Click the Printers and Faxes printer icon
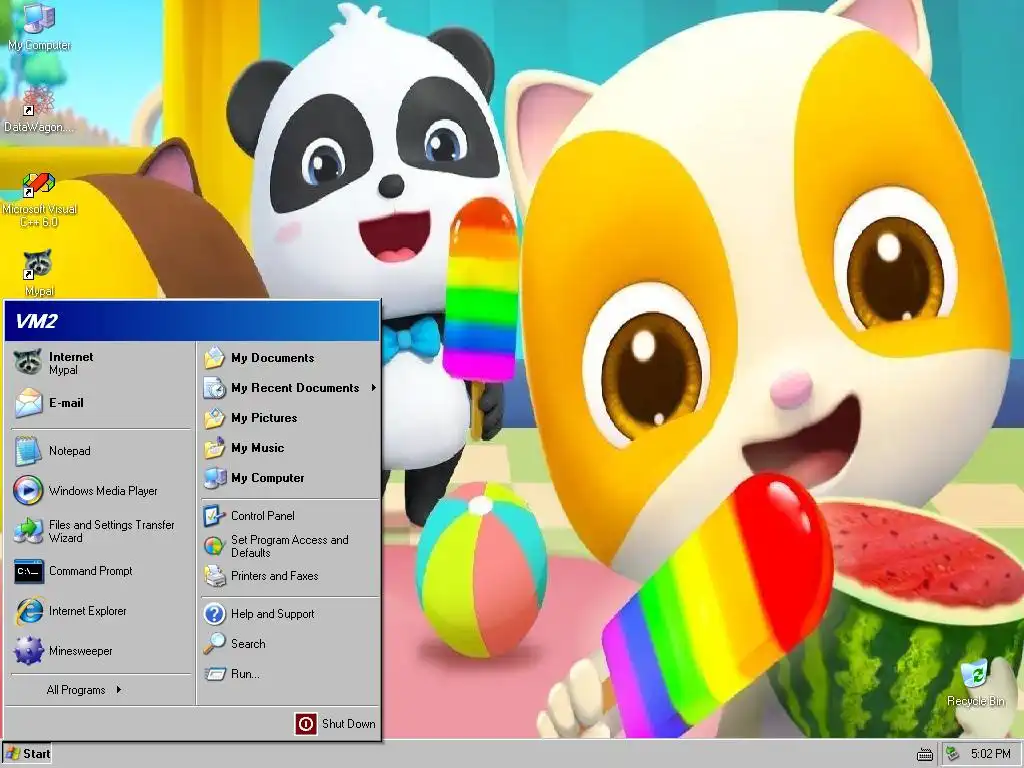Image resolution: width=1024 pixels, height=768 pixels. tap(214, 576)
